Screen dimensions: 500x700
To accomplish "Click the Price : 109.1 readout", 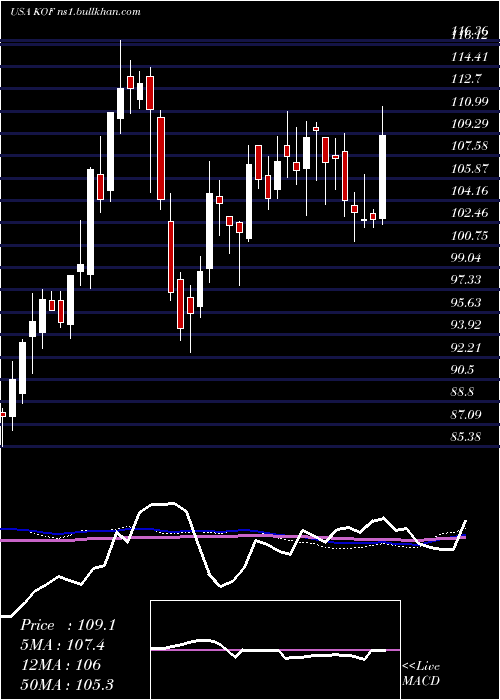I will 68,625.
